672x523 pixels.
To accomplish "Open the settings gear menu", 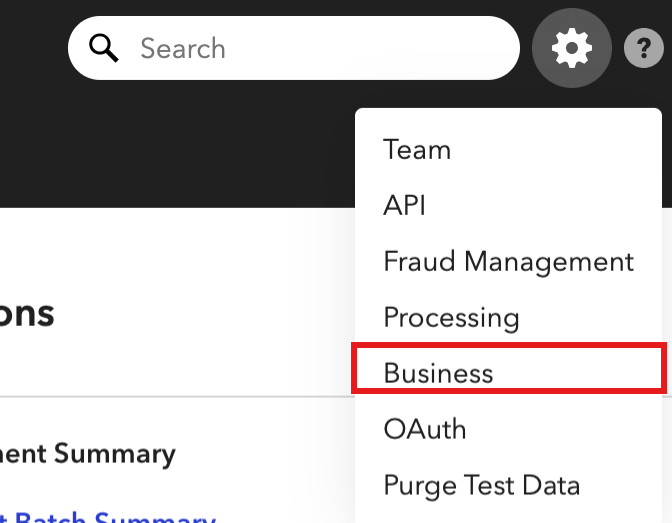I will (x=572, y=48).
